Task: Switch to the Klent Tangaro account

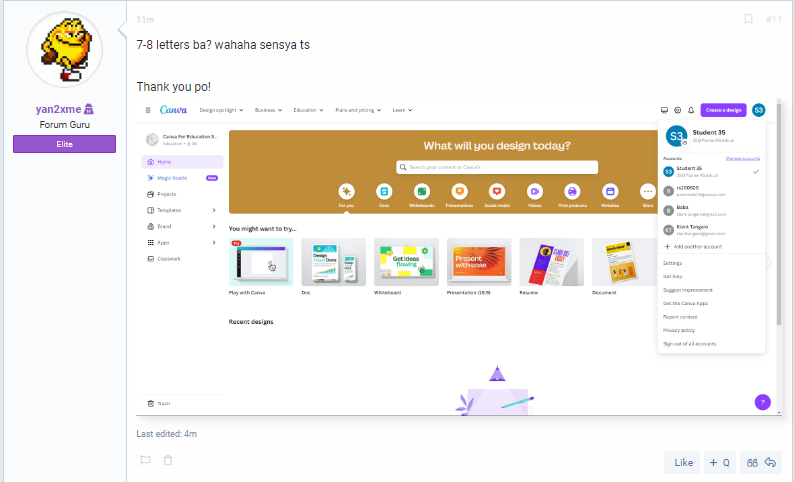Action: click(x=711, y=230)
